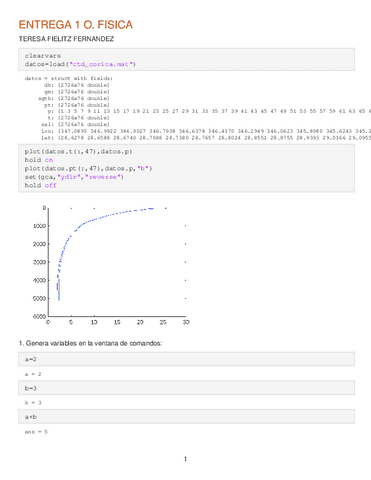Click the title 'ENTREGA 1 O. FISICA'
Screen dimensions: 371x480
pyautogui.click(x=76, y=25)
